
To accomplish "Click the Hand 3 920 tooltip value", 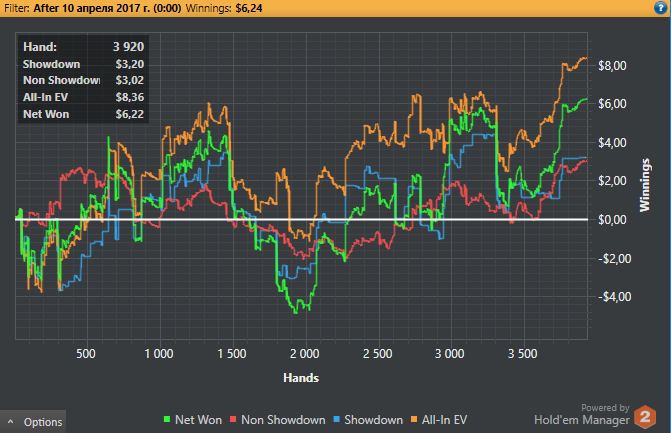I will click(128, 47).
